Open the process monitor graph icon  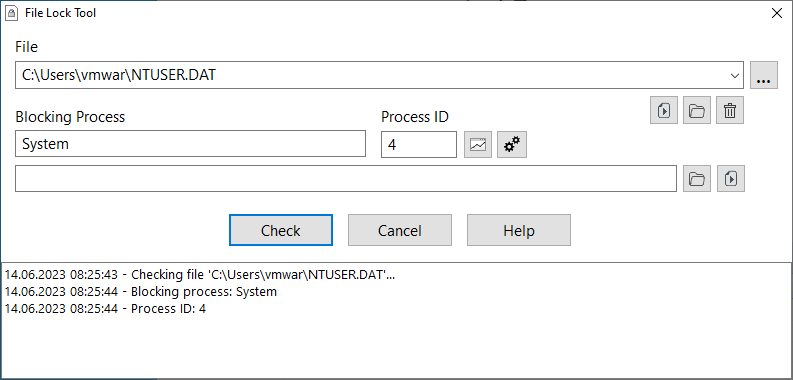[478, 145]
